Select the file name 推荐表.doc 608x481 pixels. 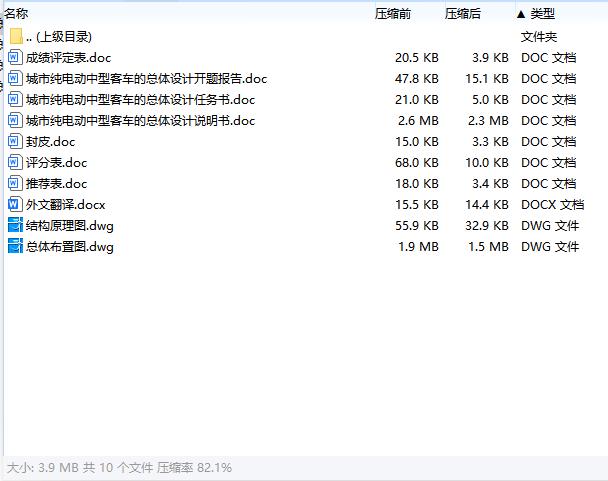click(57, 183)
